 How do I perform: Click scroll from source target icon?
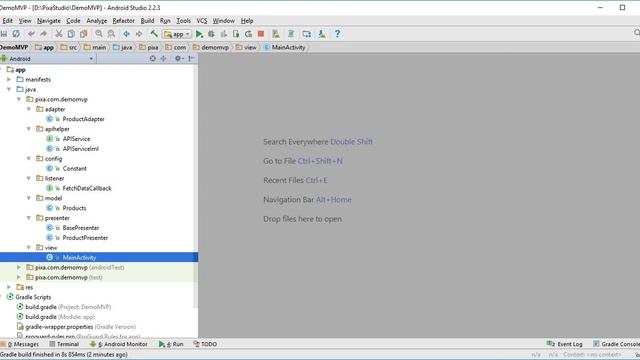coord(153,58)
